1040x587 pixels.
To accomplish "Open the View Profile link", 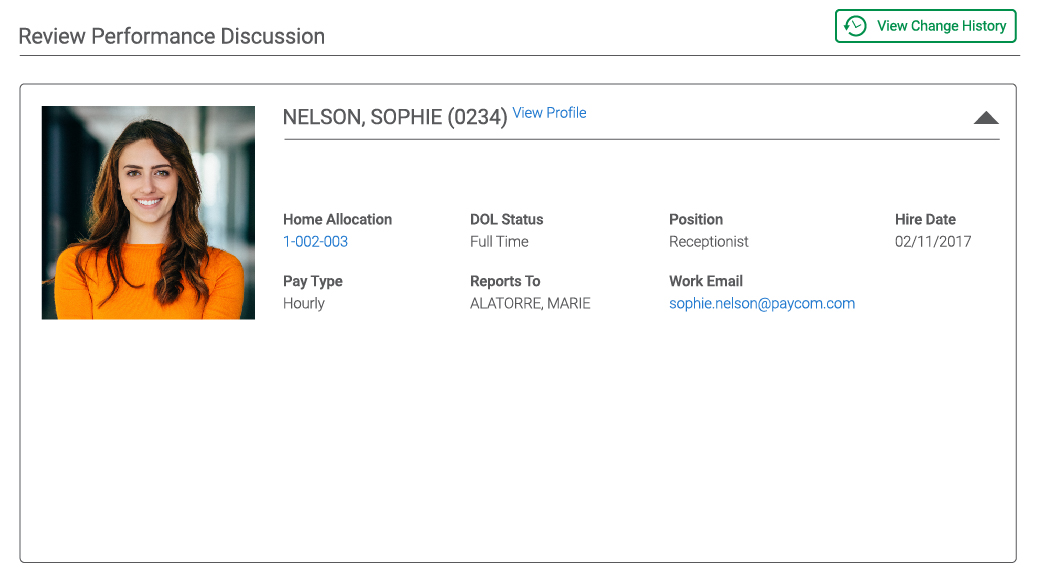I will (549, 113).
